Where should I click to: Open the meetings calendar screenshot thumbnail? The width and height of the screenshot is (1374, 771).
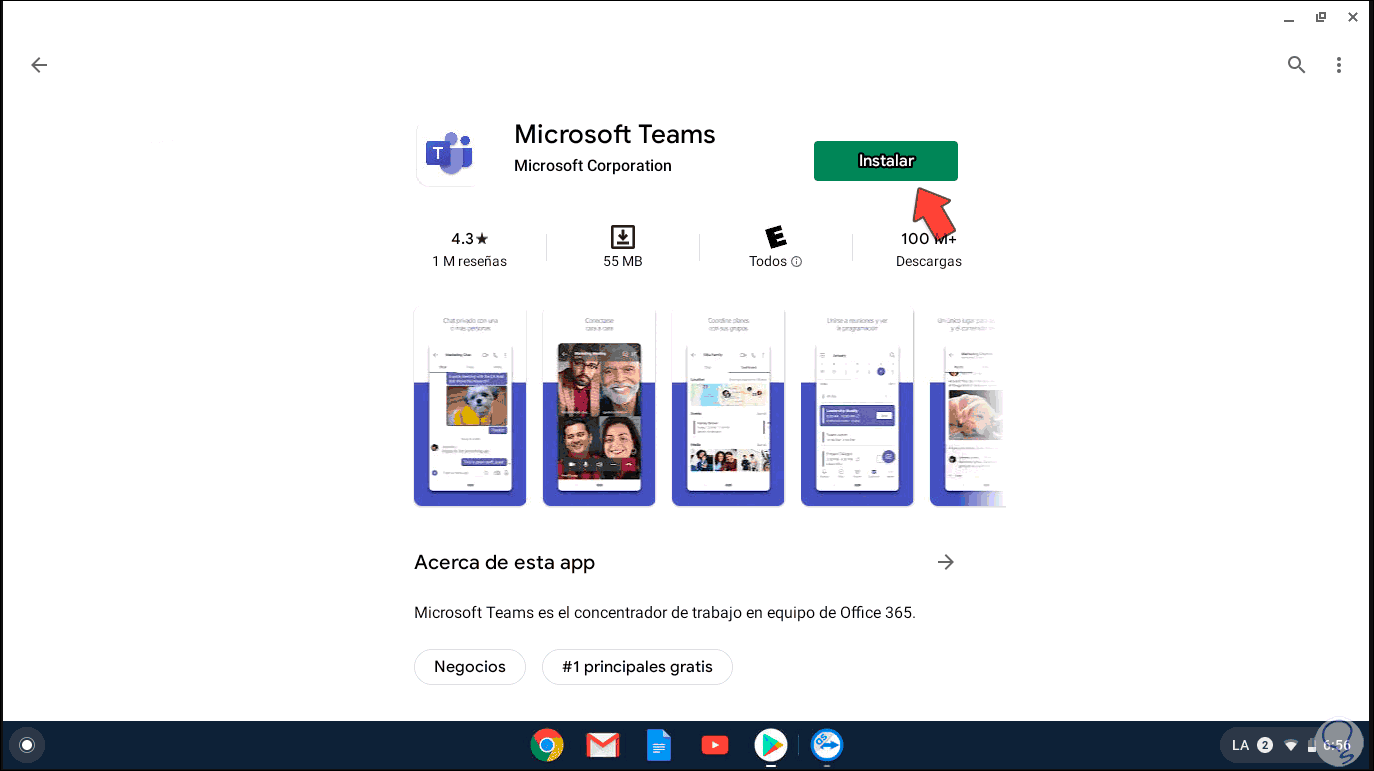click(857, 408)
